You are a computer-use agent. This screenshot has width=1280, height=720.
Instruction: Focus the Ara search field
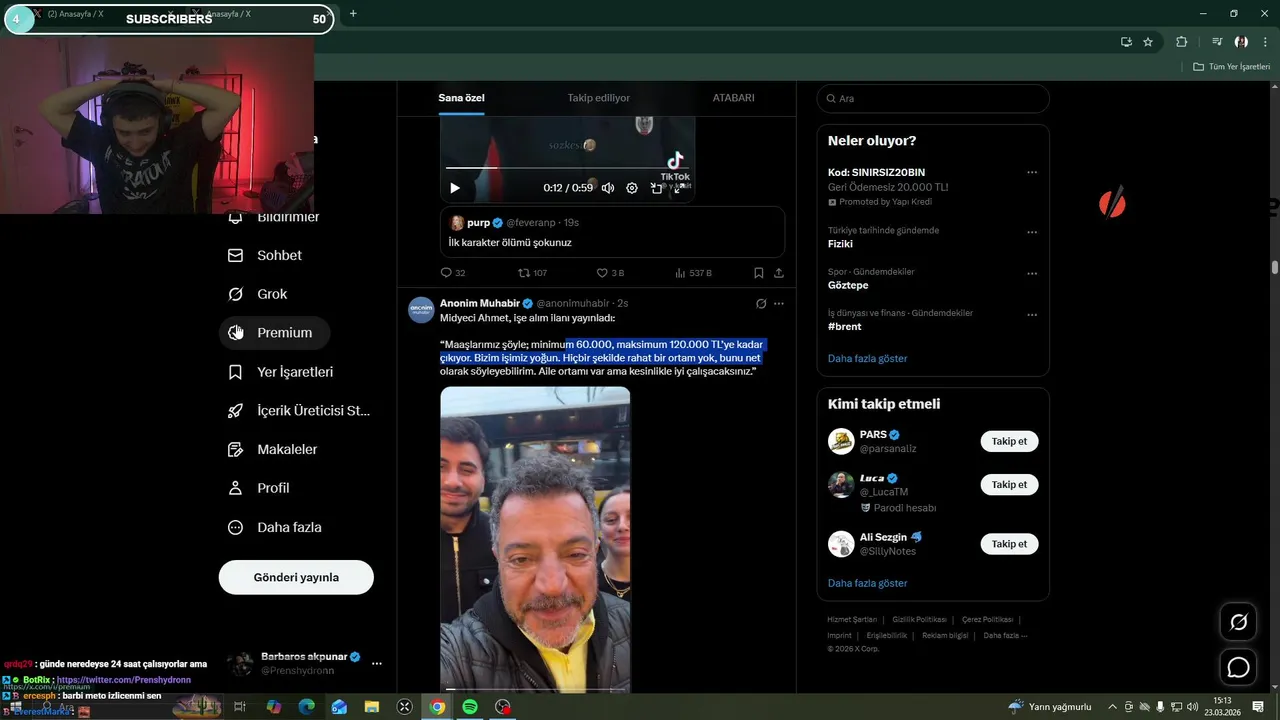pyautogui.click(x=933, y=98)
